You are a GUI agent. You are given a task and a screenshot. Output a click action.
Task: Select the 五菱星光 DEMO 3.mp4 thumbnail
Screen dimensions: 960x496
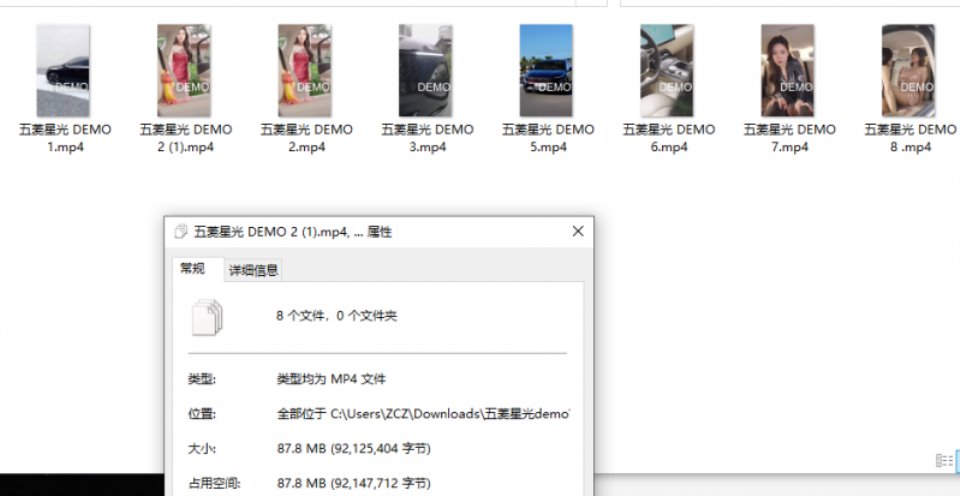(x=426, y=70)
